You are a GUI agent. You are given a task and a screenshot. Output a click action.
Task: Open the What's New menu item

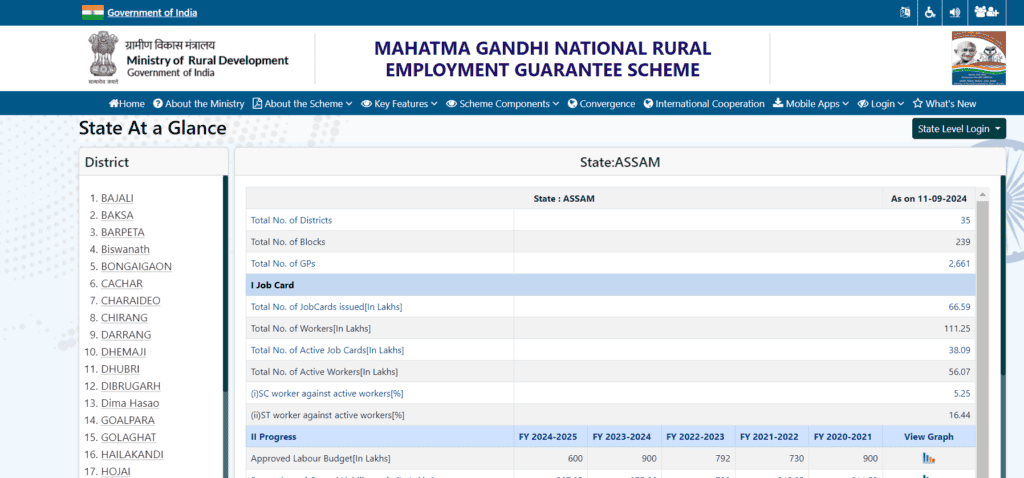click(944, 104)
